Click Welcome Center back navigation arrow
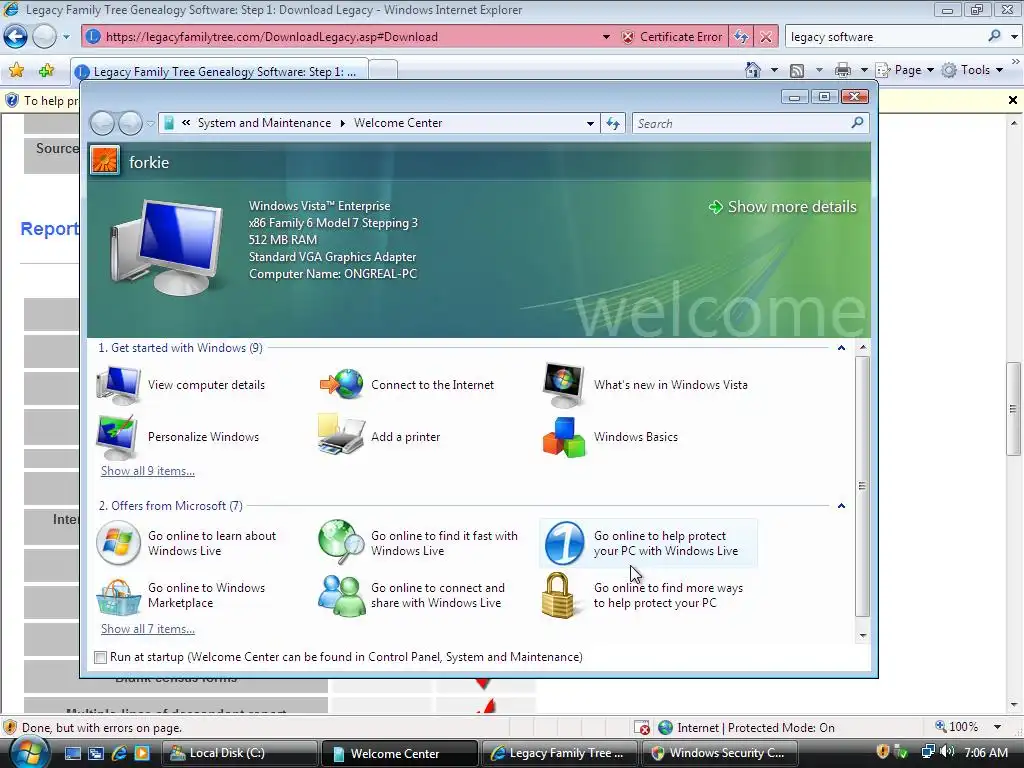 pos(102,123)
